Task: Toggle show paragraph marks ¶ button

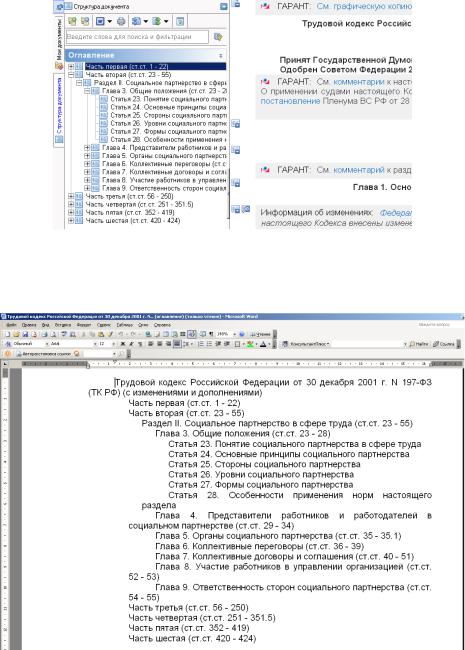Action: click(x=211, y=334)
